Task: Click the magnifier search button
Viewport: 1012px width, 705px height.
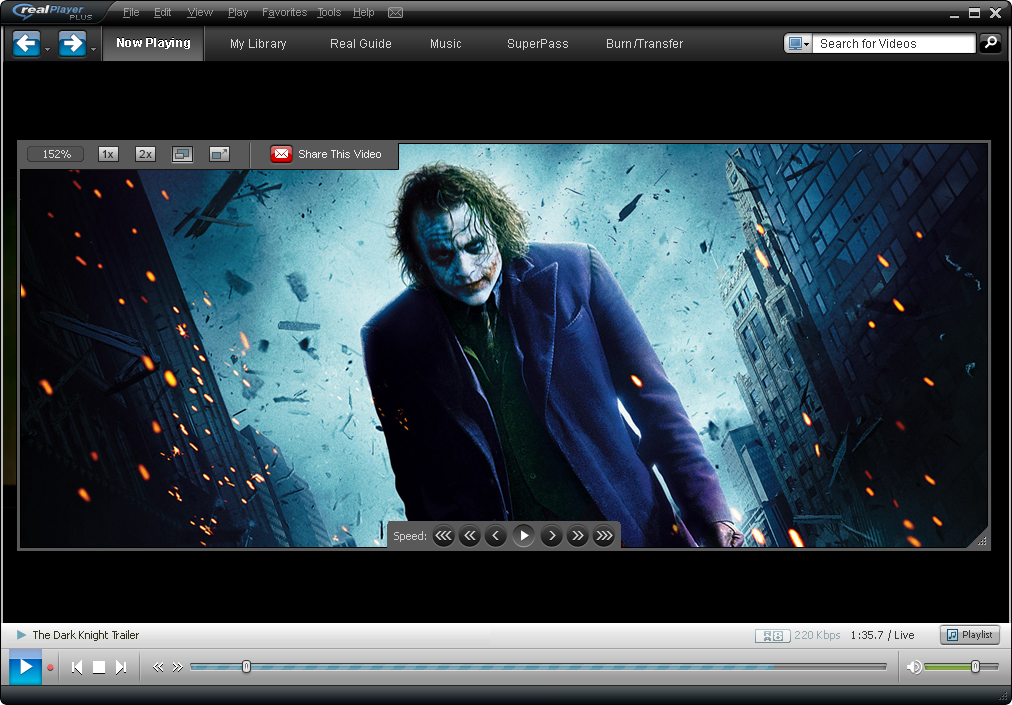Action: 990,43
